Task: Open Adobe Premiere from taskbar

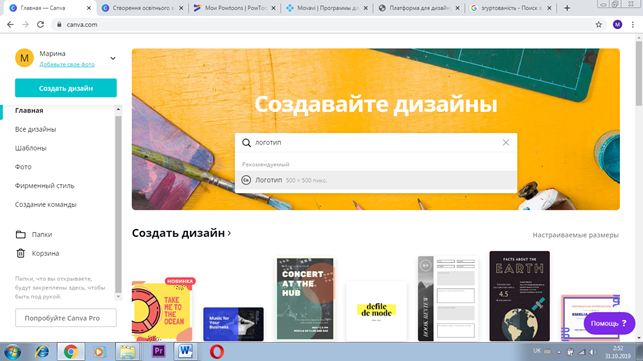Action: pos(158,352)
